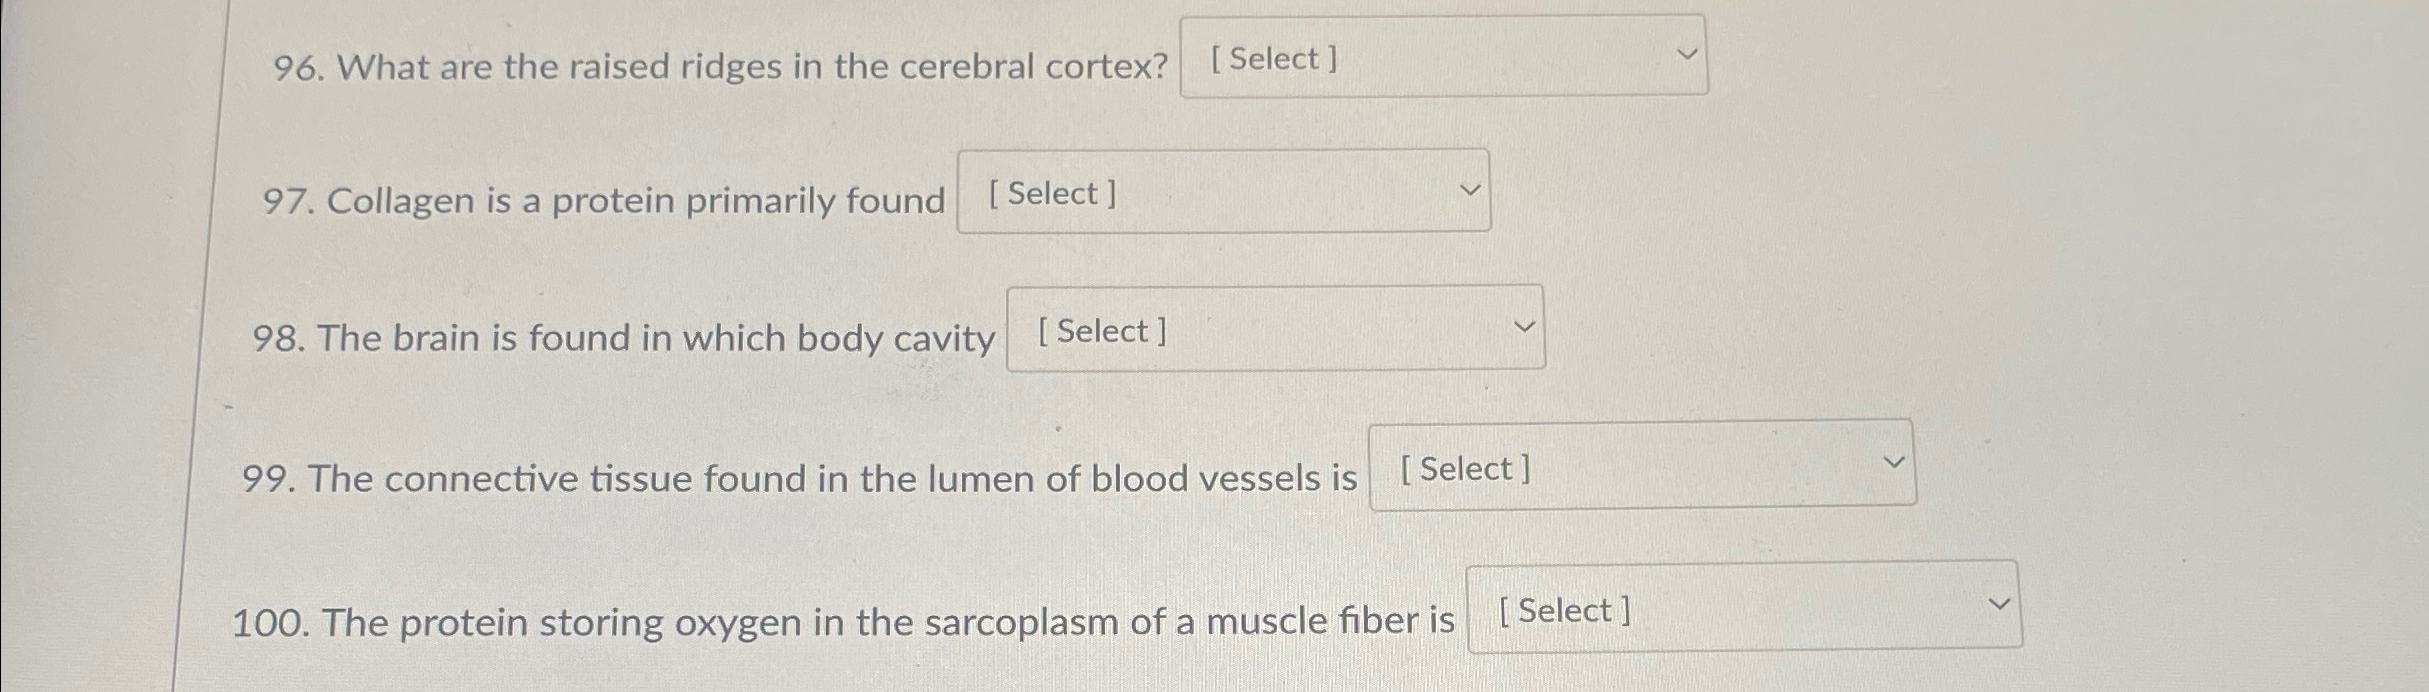Screen dimensions: 2429x692
Task: Click question 100 about oxygen-storing protein
Action: coord(845,620)
